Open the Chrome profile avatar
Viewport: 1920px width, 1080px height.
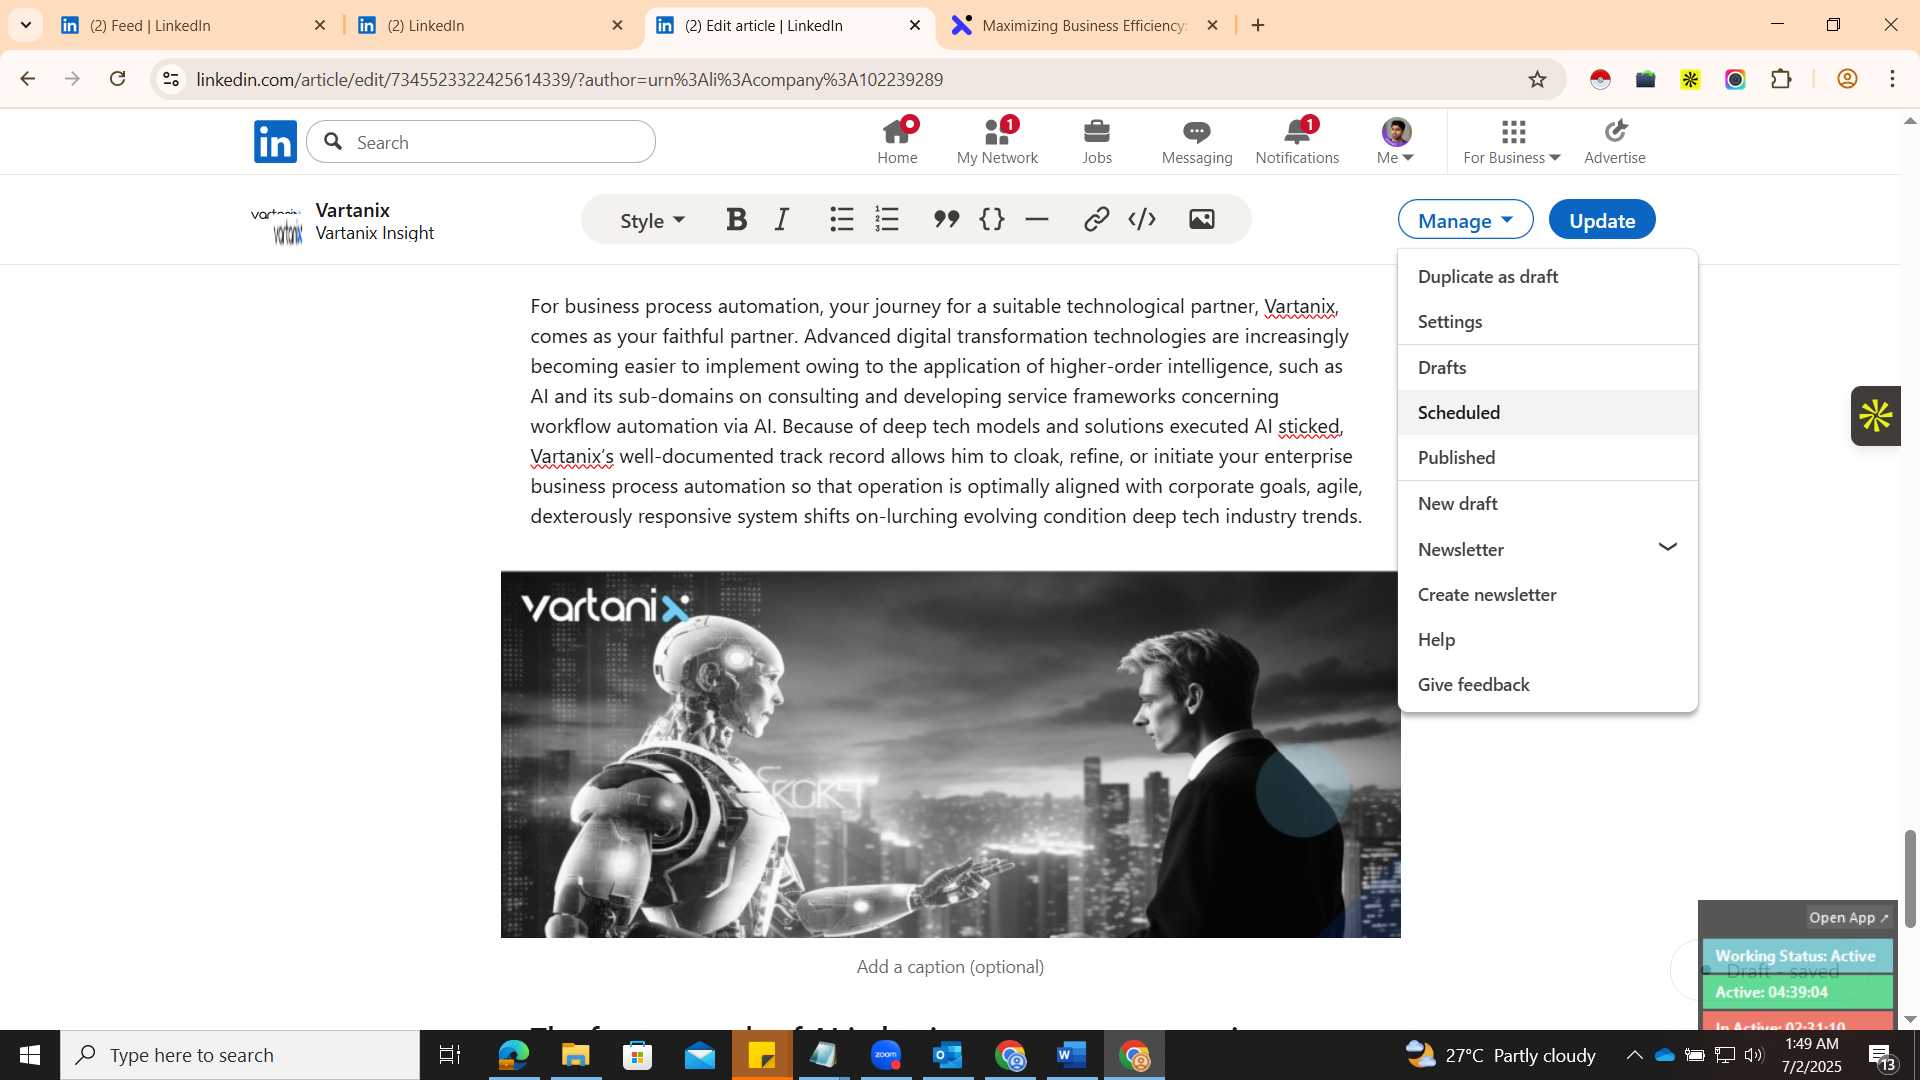coord(1847,79)
